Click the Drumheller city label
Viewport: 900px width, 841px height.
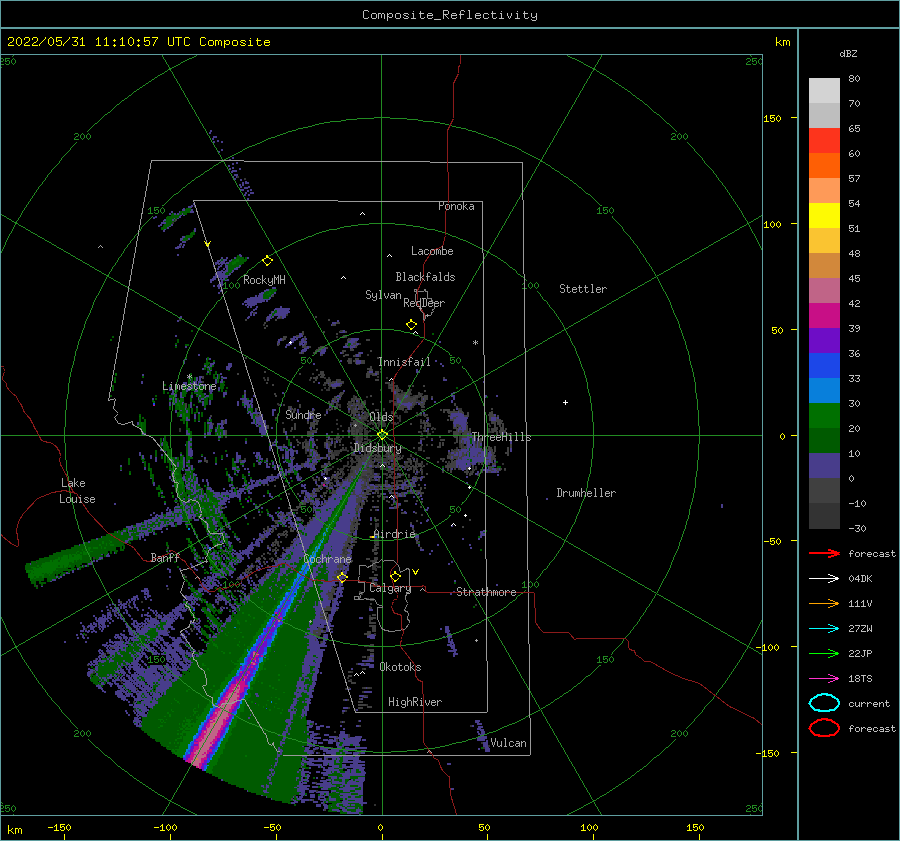(586, 493)
